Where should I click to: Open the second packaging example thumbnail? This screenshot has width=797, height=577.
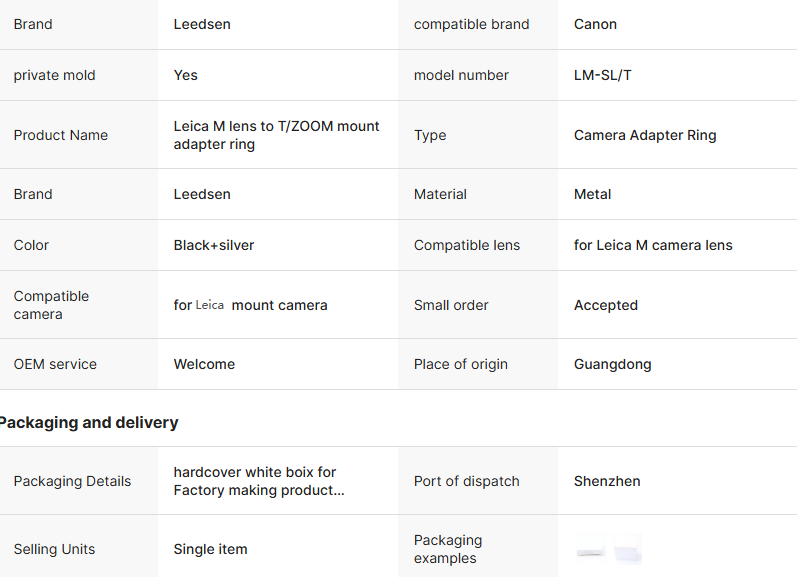coord(627,549)
